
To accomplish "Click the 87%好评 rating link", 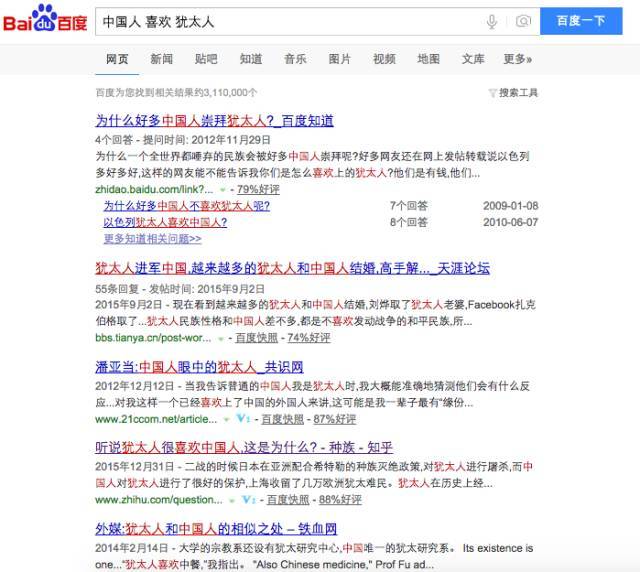I will pyautogui.click(x=335, y=419).
